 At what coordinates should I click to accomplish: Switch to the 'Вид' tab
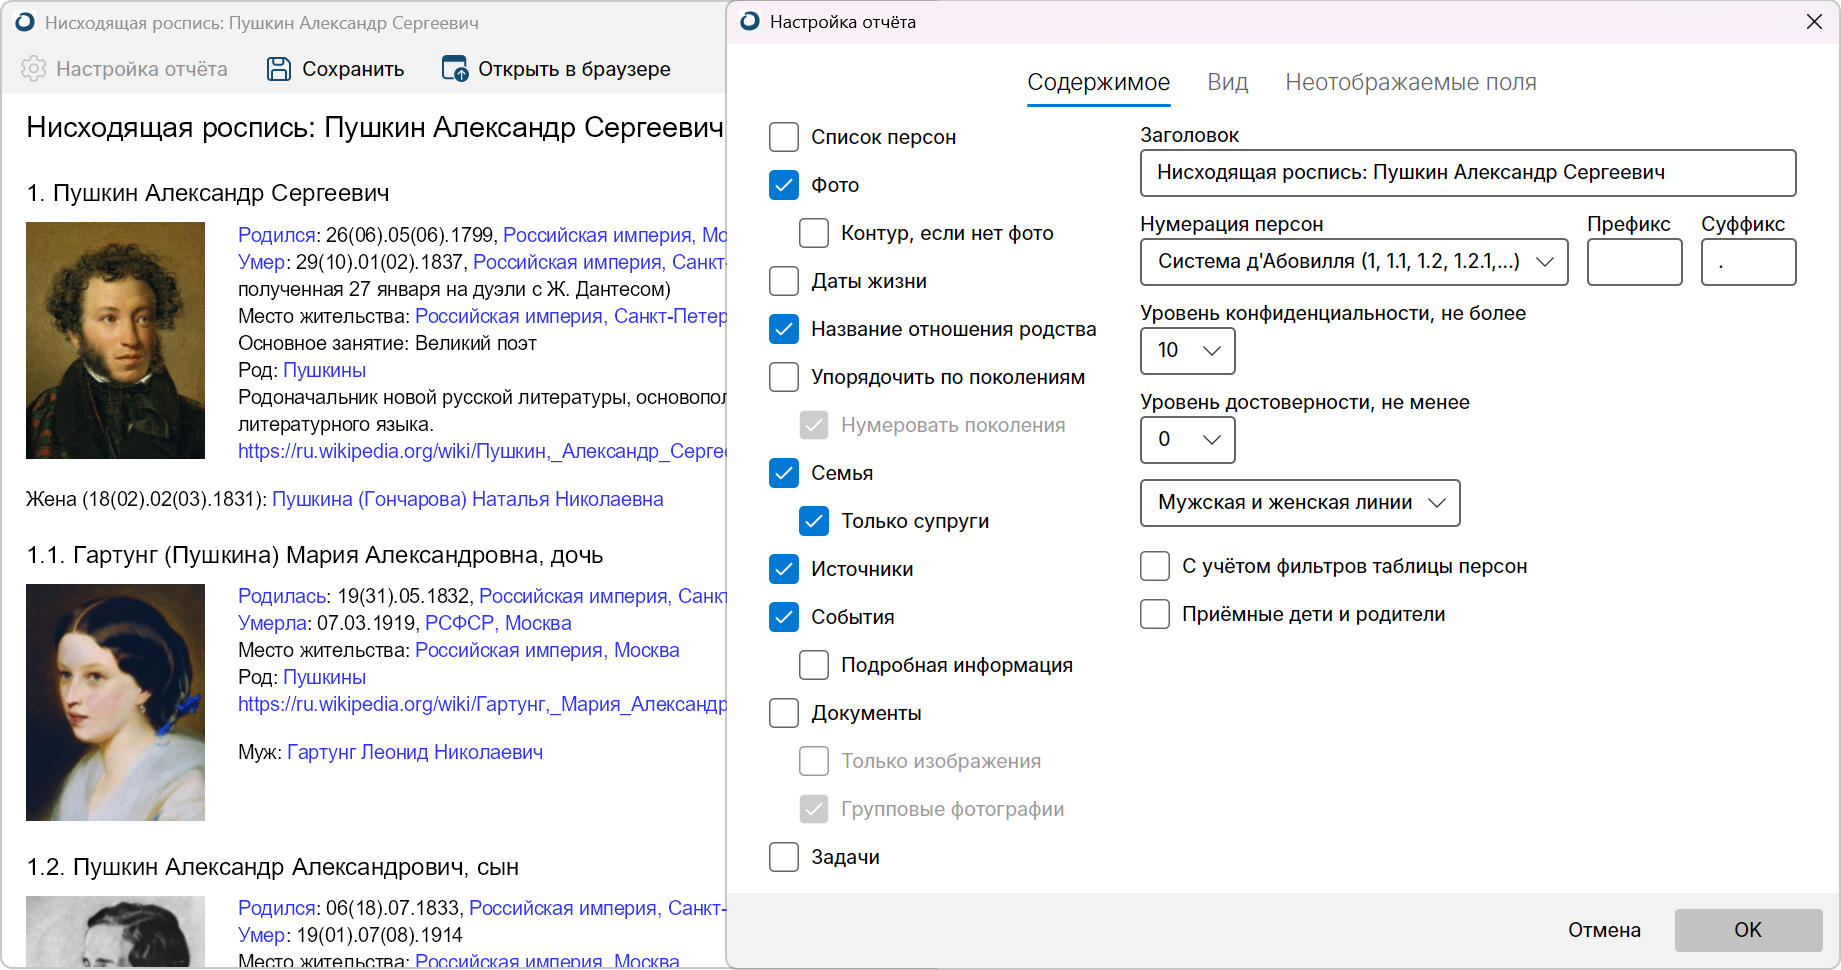pyautogui.click(x=1227, y=82)
